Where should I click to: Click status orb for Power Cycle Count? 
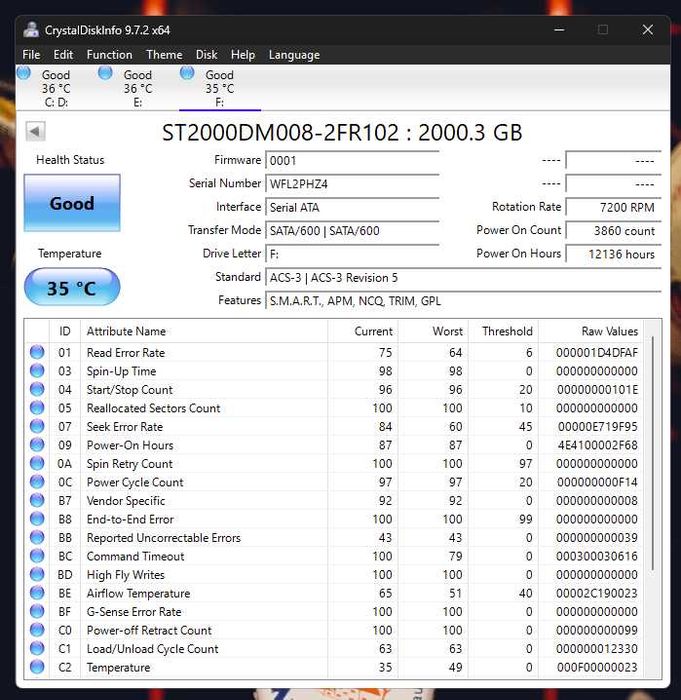(37, 482)
